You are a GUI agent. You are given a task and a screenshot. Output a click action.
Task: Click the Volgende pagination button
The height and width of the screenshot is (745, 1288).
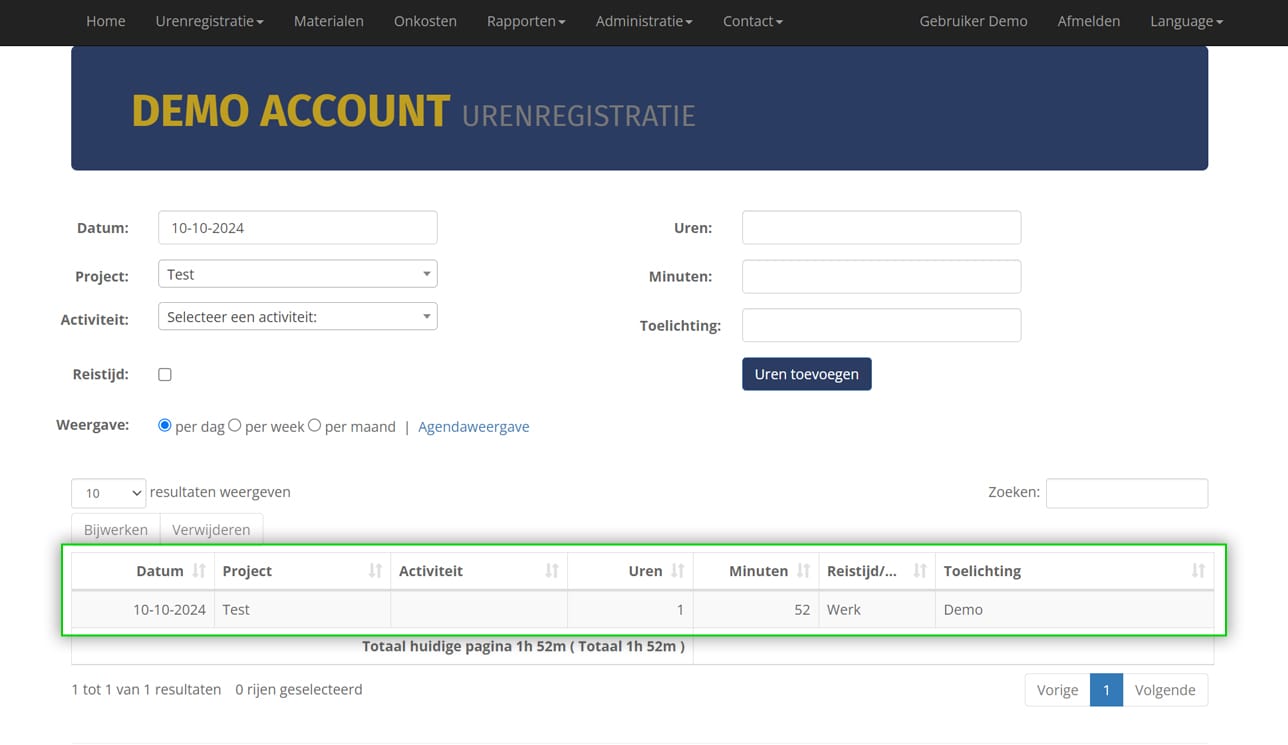1164,690
